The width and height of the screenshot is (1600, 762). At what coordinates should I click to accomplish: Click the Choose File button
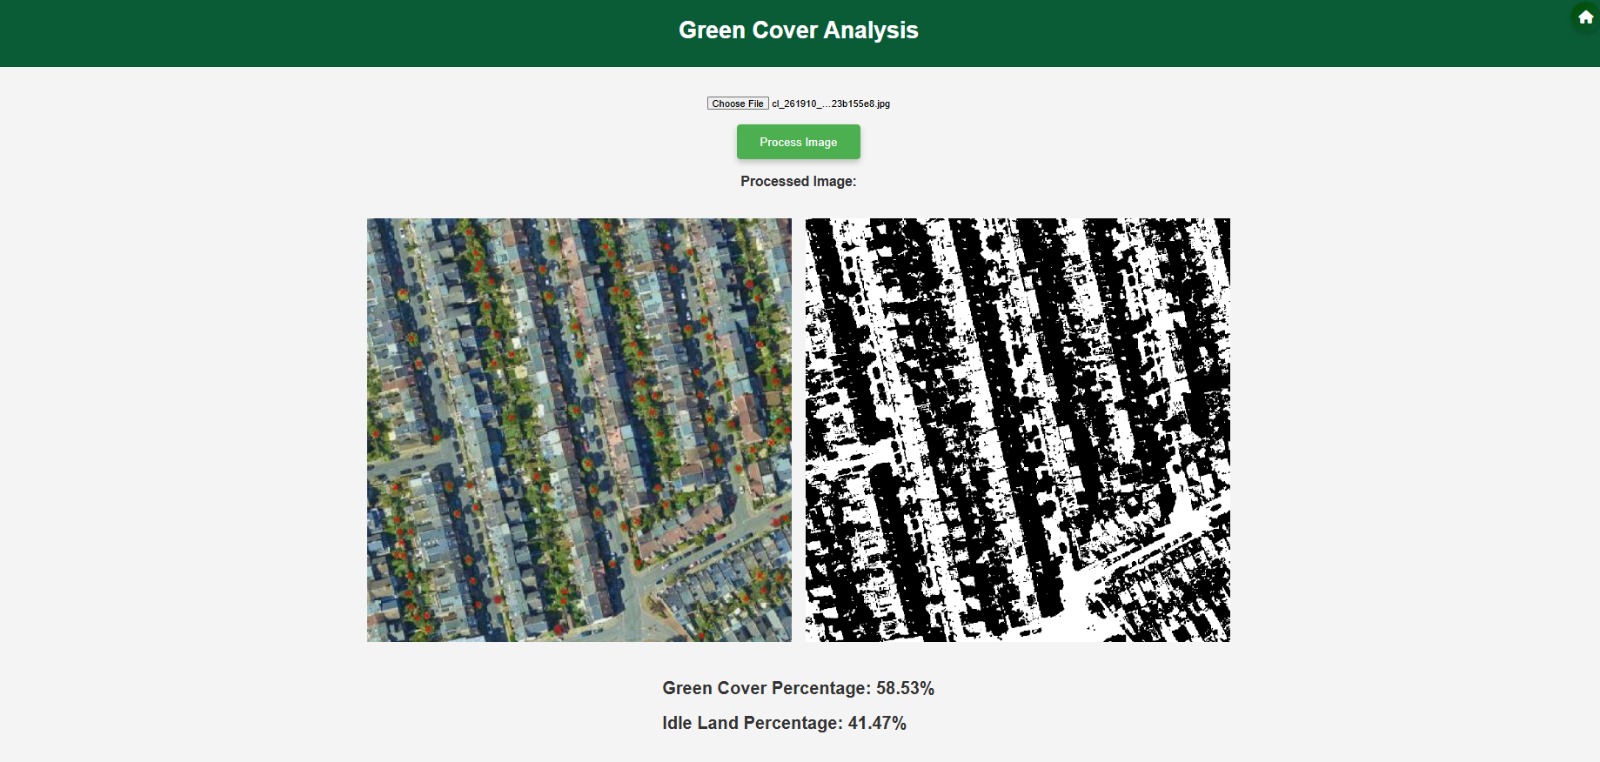(738, 103)
